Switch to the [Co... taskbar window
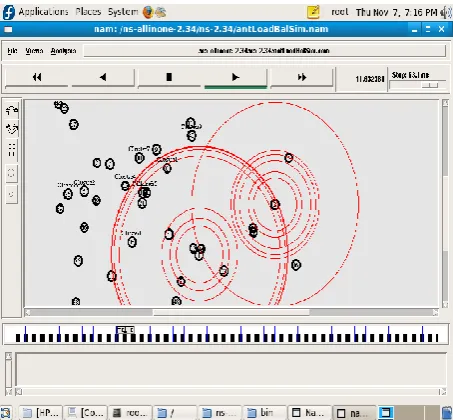Viewport: 453px width, 420px height. point(85,413)
